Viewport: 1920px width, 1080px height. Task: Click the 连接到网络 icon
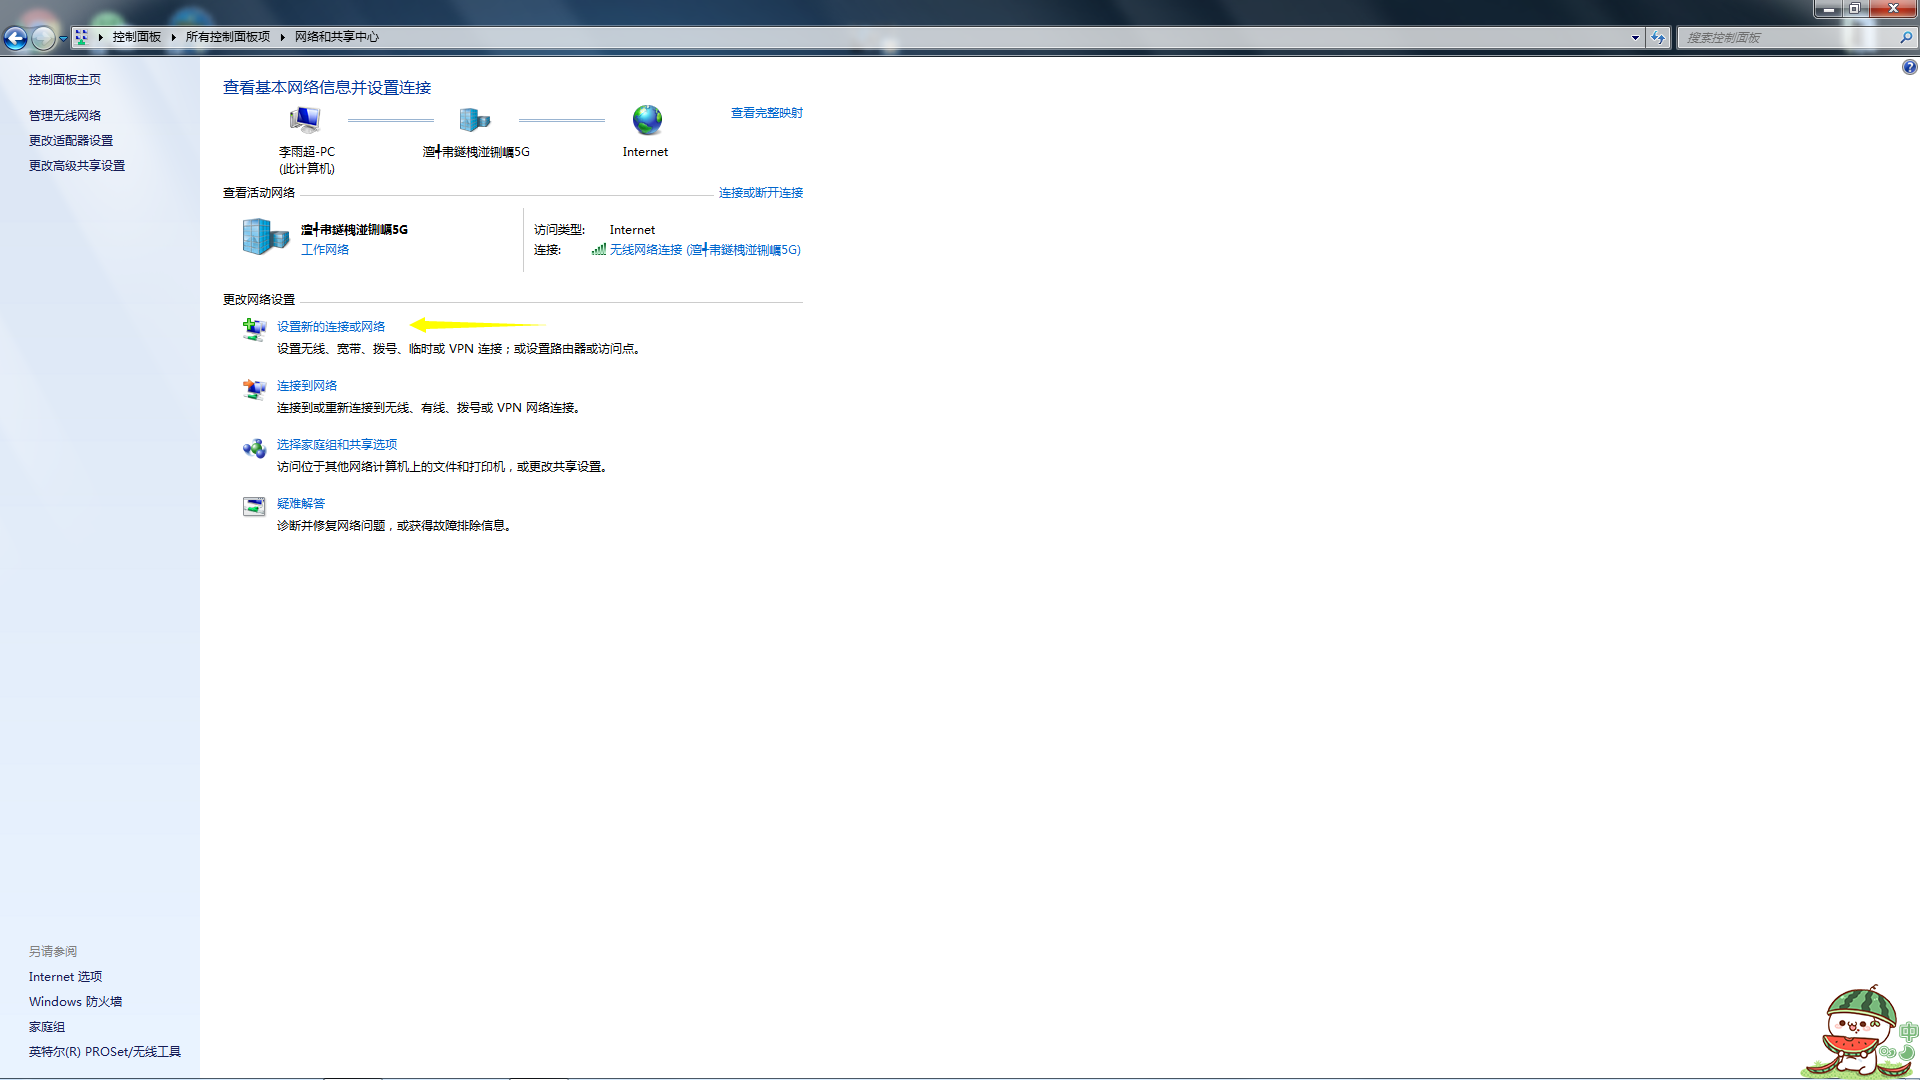click(x=254, y=388)
